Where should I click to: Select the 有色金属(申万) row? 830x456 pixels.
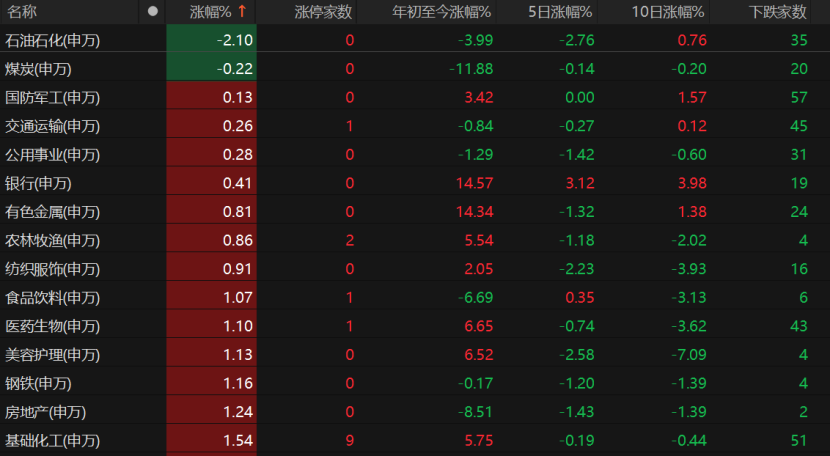click(415, 211)
